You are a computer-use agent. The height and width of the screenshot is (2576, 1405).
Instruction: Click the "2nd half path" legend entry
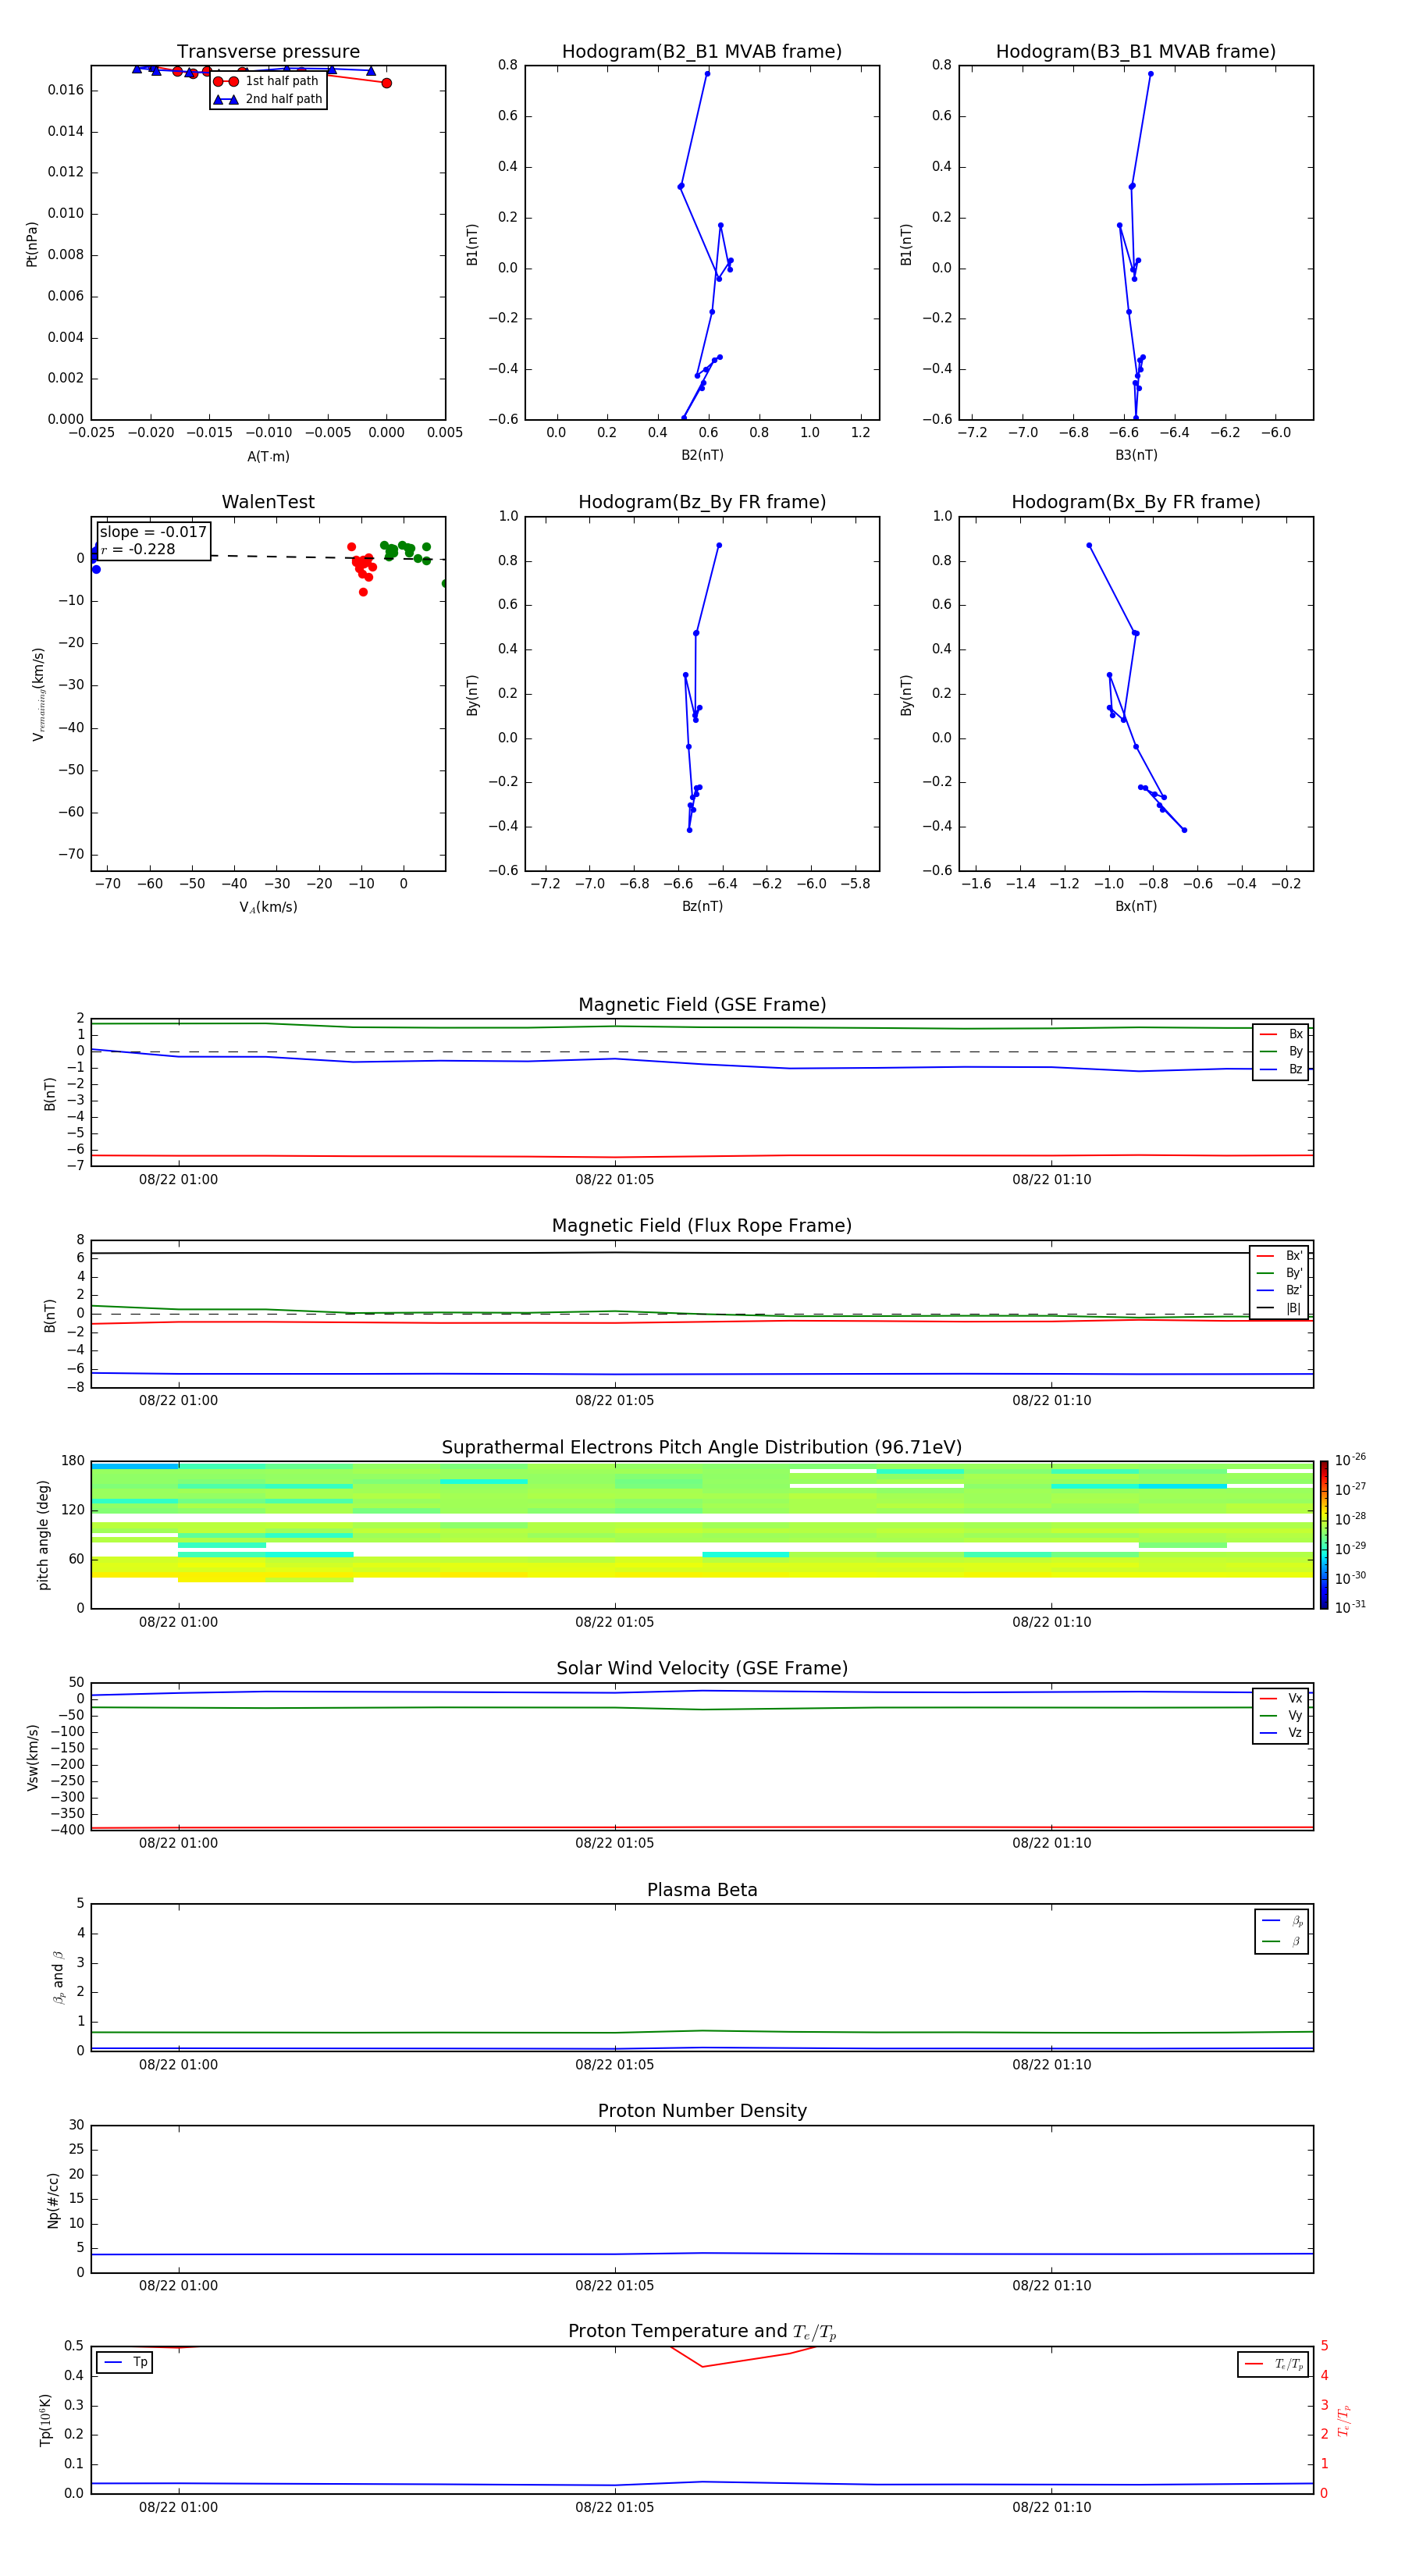[x=267, y=99]
